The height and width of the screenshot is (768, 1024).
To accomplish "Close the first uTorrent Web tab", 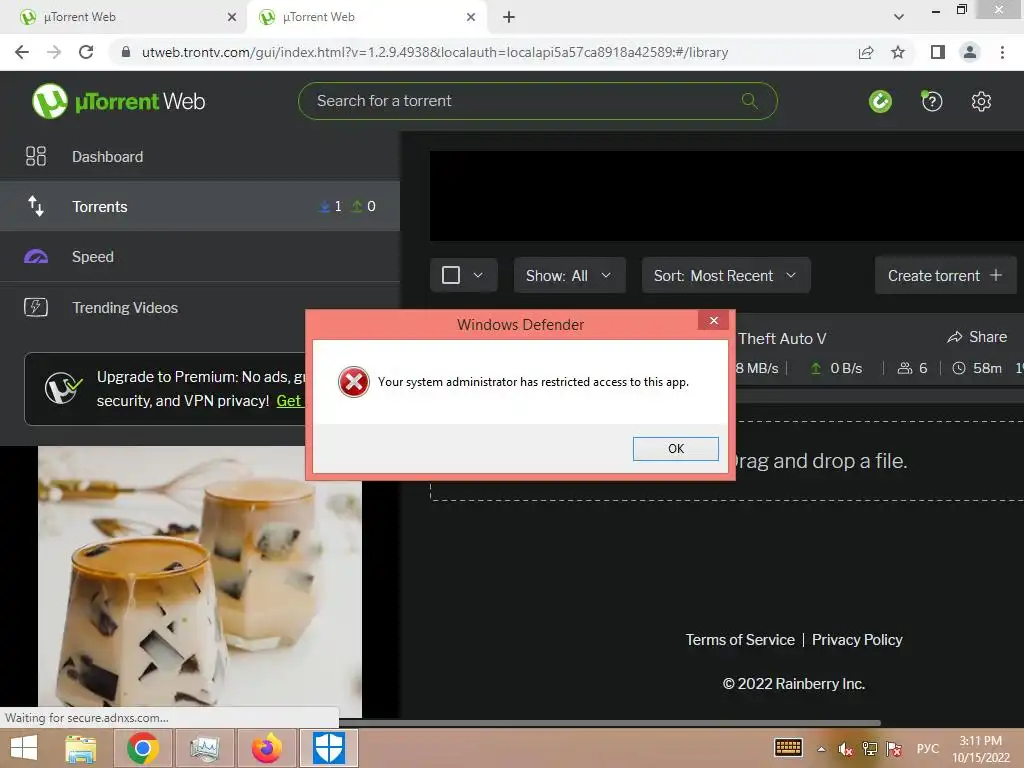I will pos(232,17).
